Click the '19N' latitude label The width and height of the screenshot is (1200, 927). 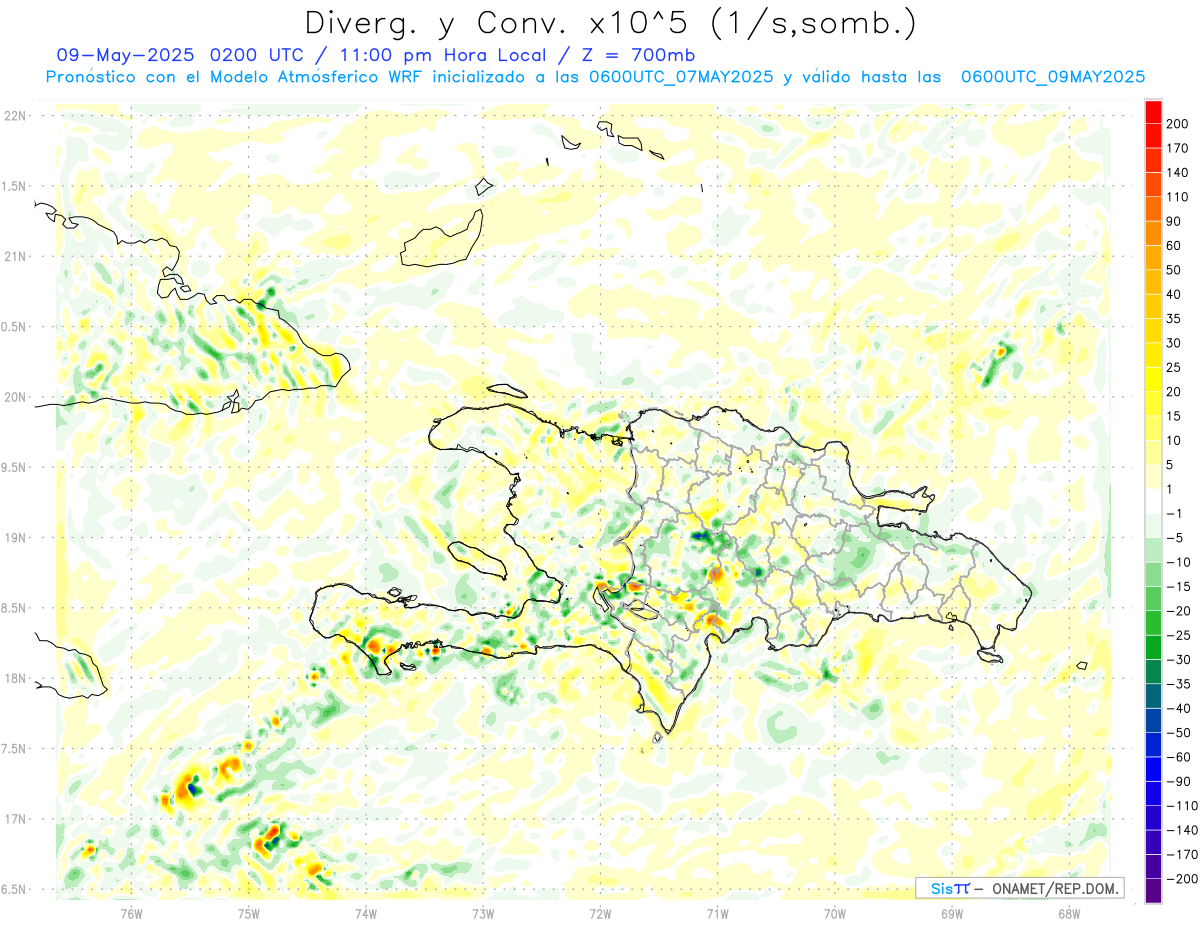pyautogui.click(x=15, y=538)
